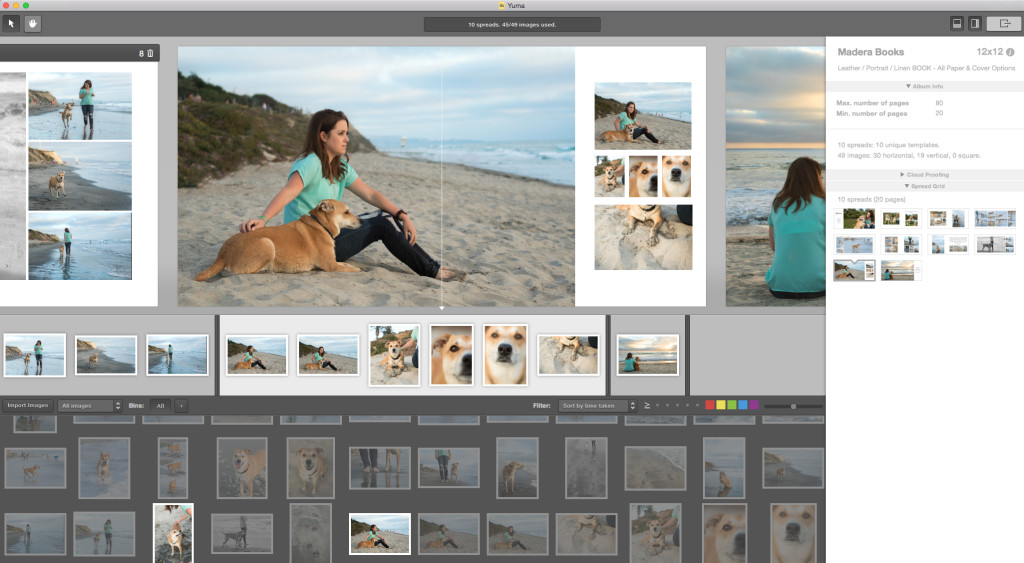The width and height of the screenshot is (1024, 563).
Task: Open fifth spread in Spread Grid
Action: (x=855, y=244)
